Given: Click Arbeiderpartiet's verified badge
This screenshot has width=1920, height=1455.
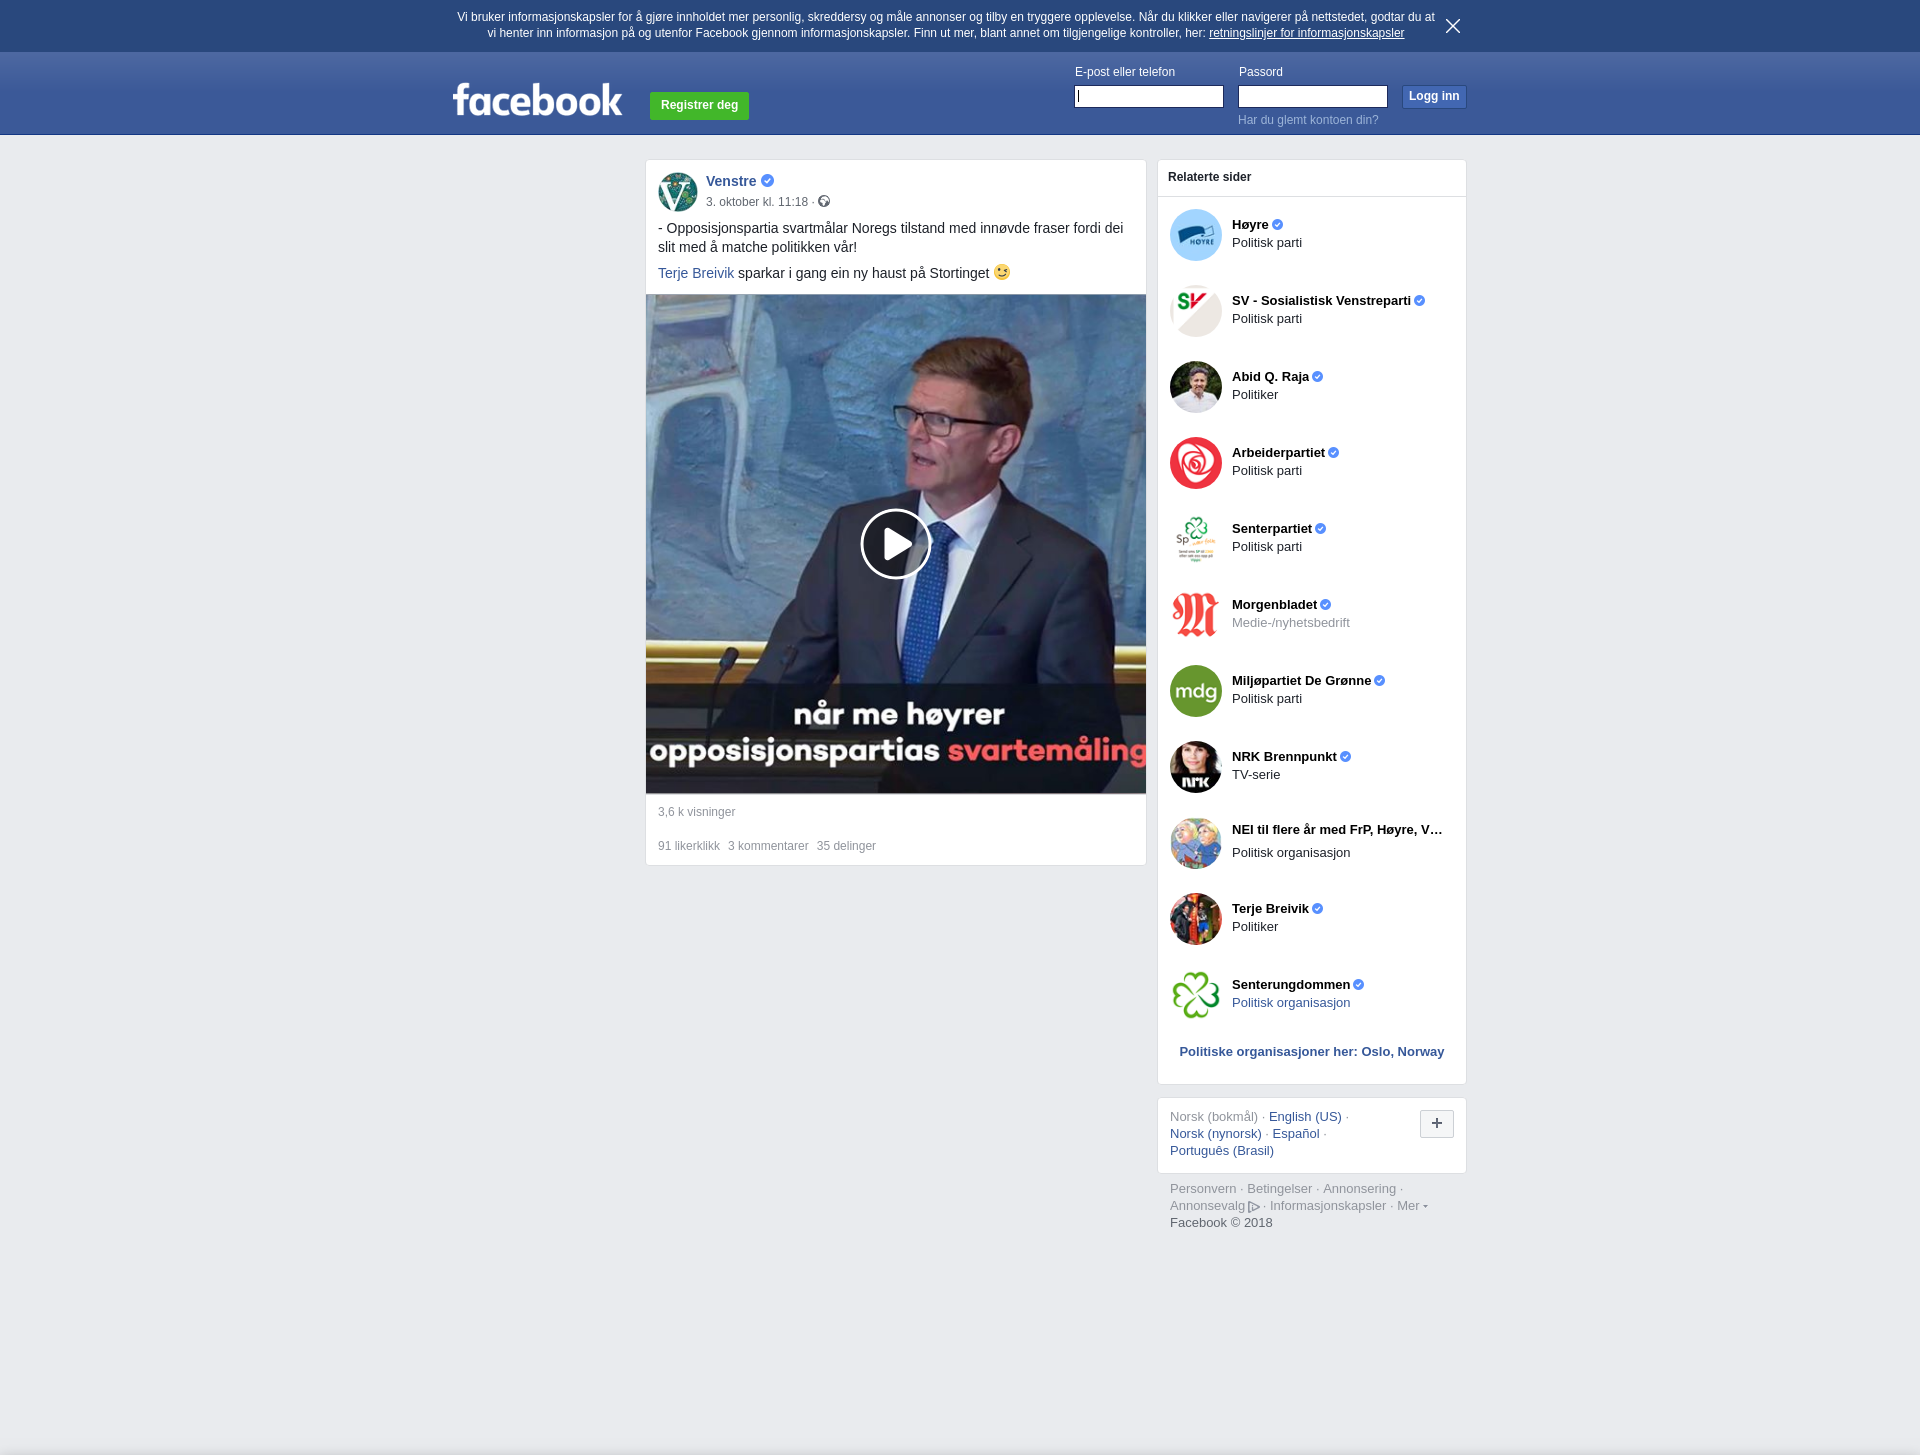Looking at the screenshot, I should (1333, 453).
